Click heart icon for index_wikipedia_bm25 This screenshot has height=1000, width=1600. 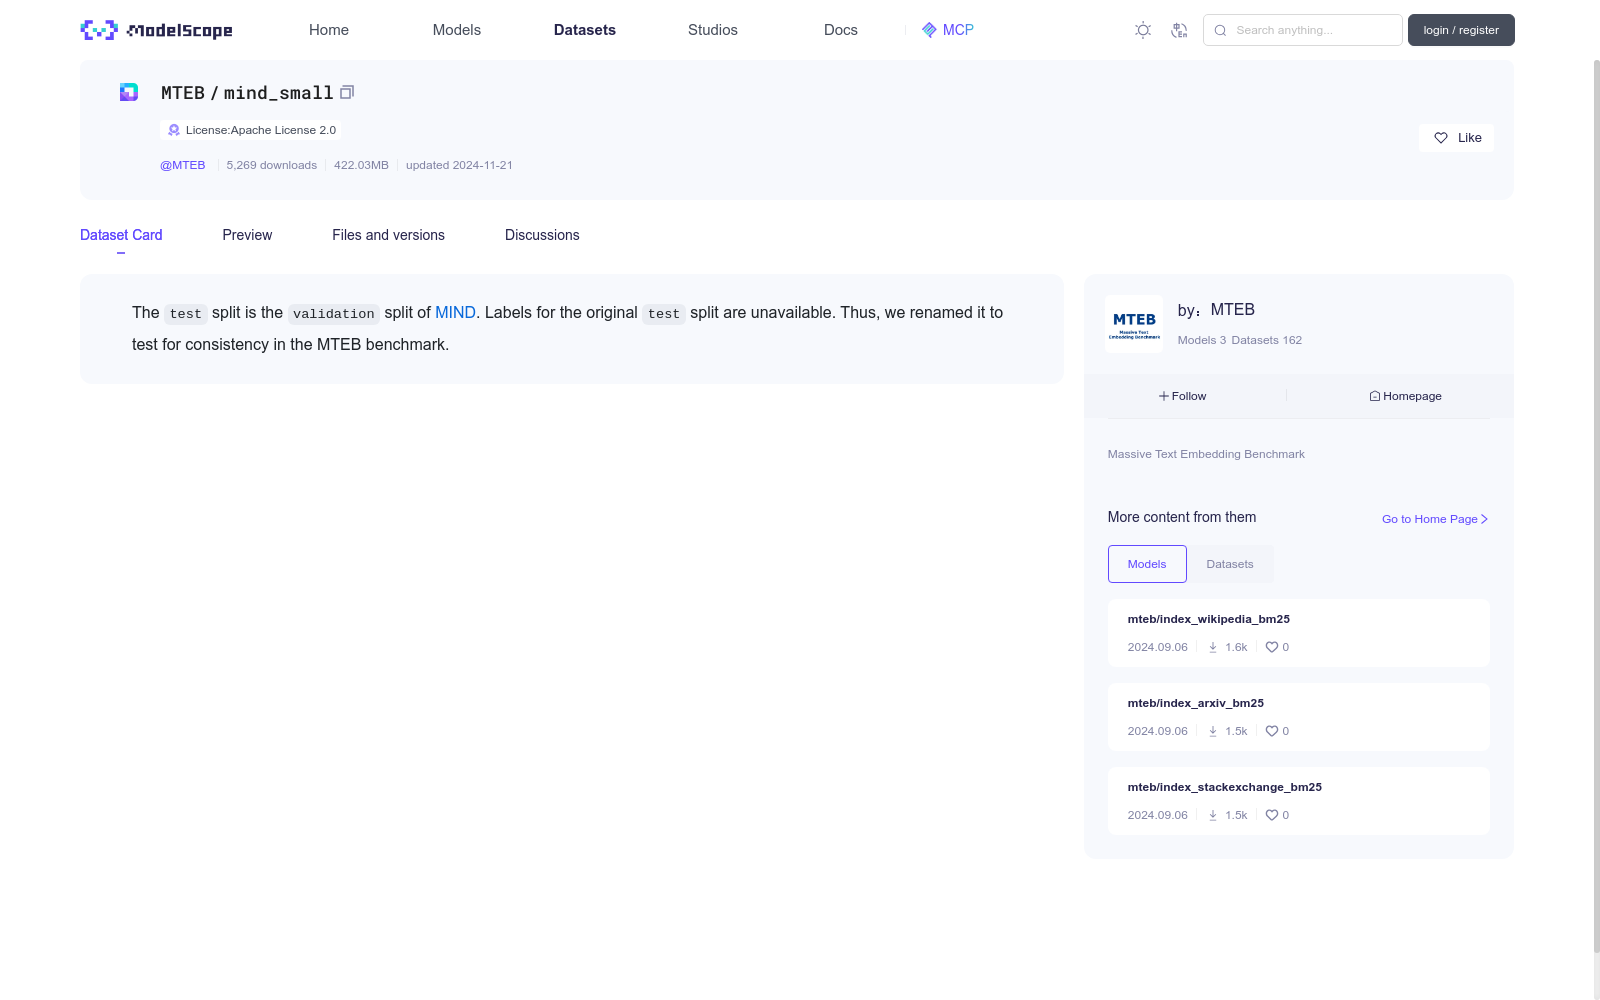[x=1272, y=647]
